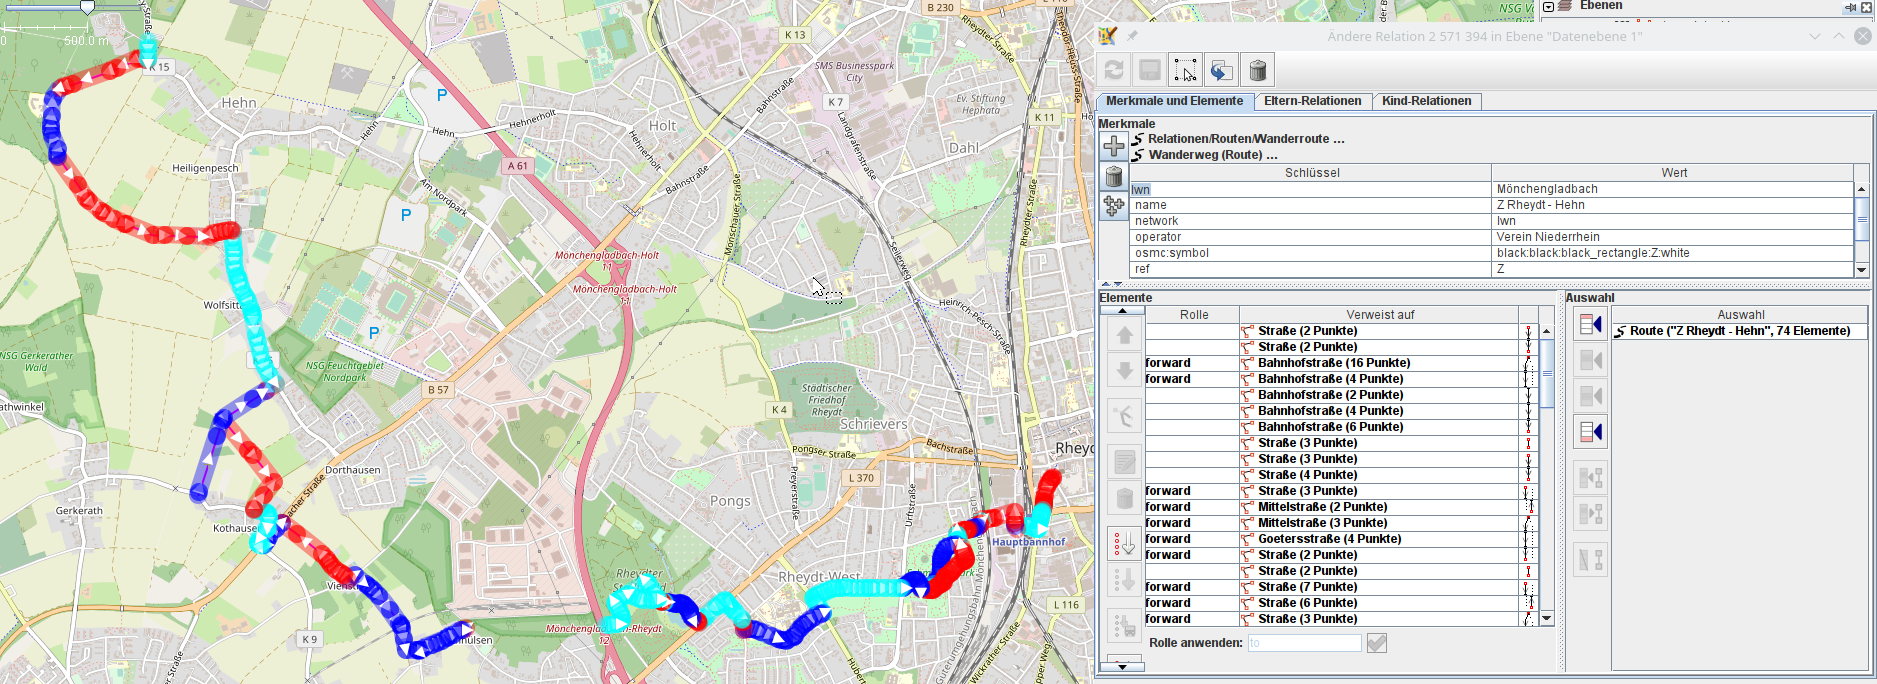The image size is (1877, 684).
Task: Add selection at start of member list icon
Action: click(1590, 324)
